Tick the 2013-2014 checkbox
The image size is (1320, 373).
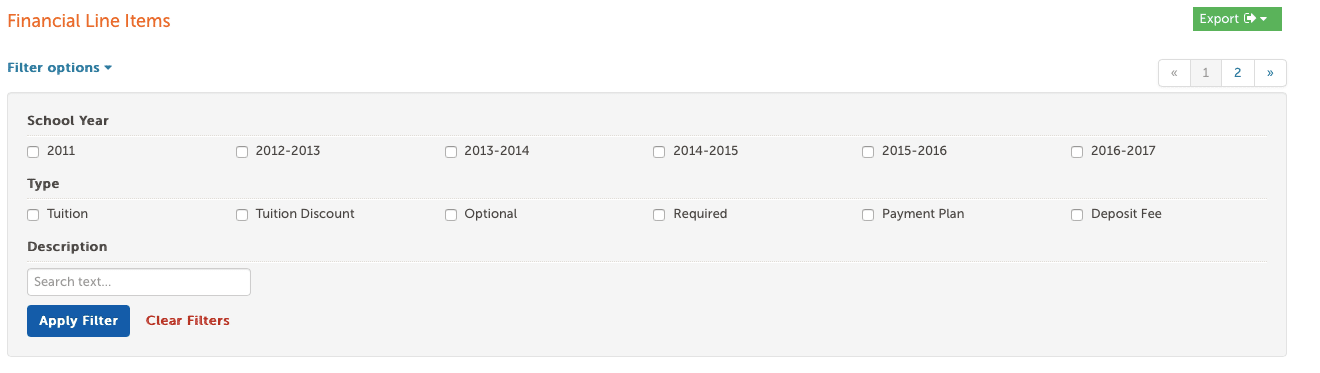tap(451, 152)
